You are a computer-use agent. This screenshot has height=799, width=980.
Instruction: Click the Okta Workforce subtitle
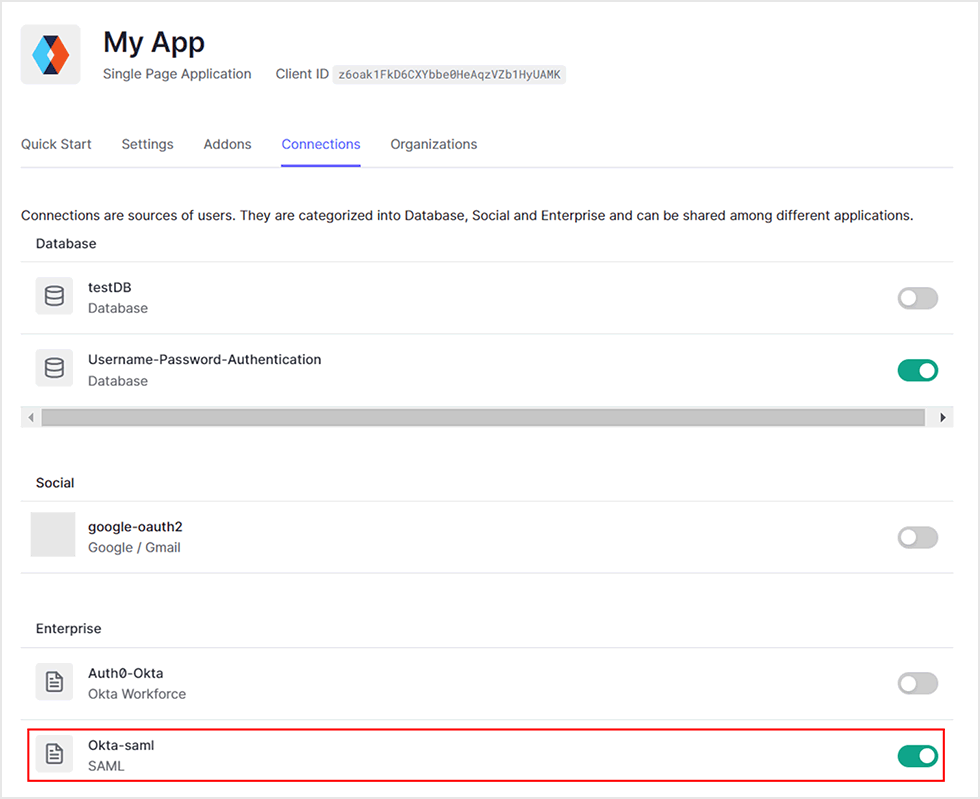[137, 694]
